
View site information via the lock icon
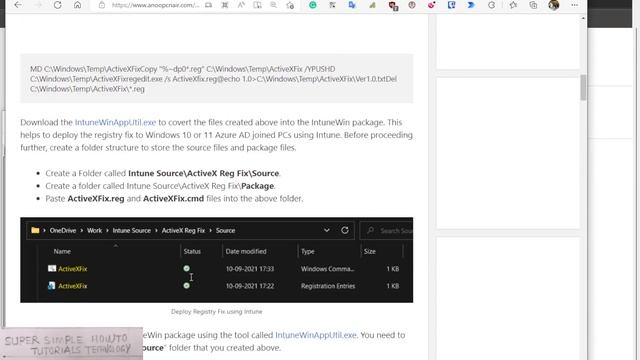tap(102, 5)
